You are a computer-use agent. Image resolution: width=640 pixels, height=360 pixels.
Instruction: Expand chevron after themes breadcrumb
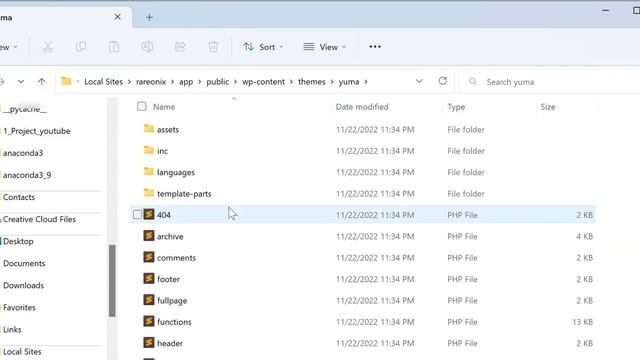click(x=332, y=82)
